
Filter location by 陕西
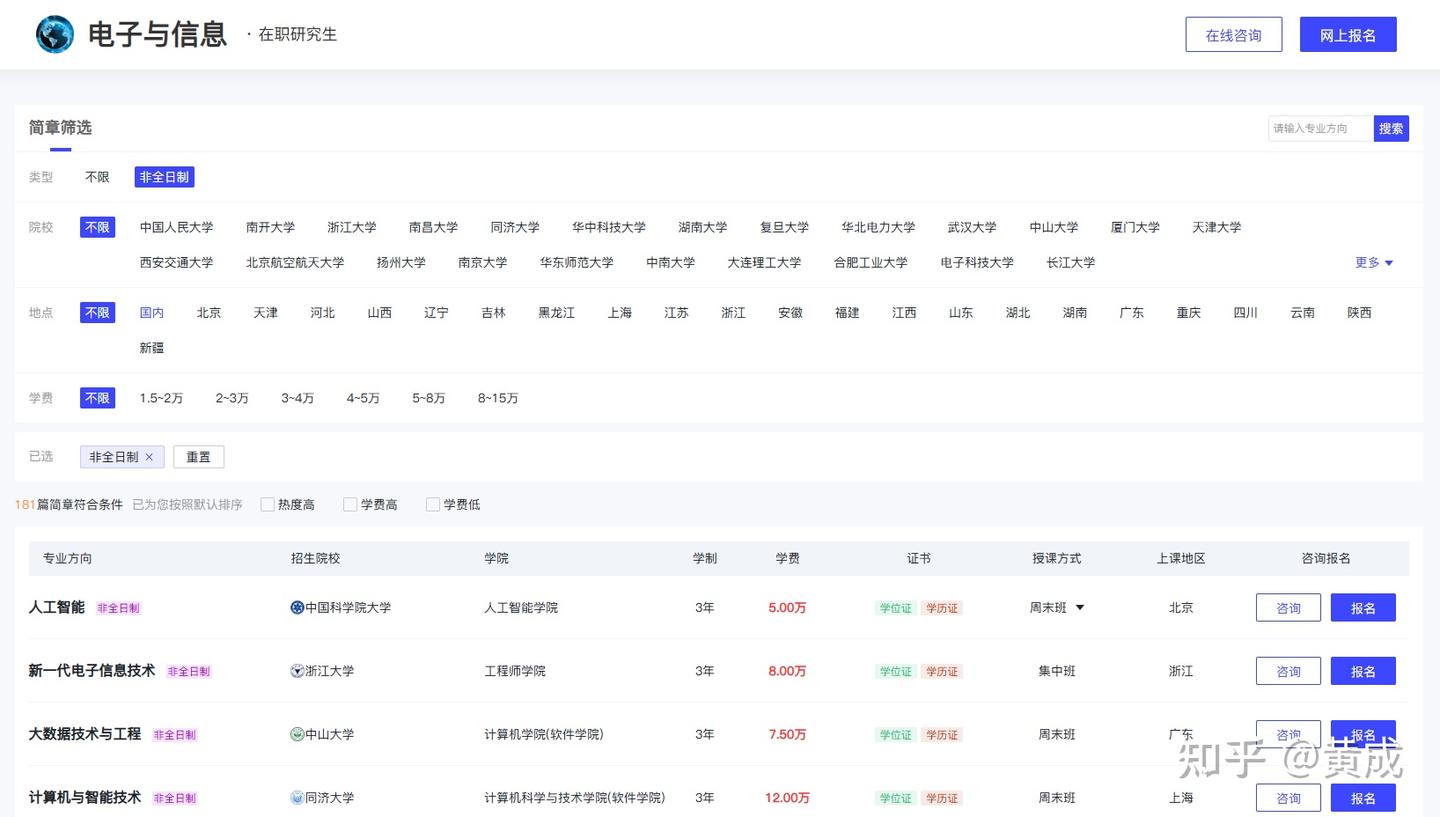(x=1359, y=313)
